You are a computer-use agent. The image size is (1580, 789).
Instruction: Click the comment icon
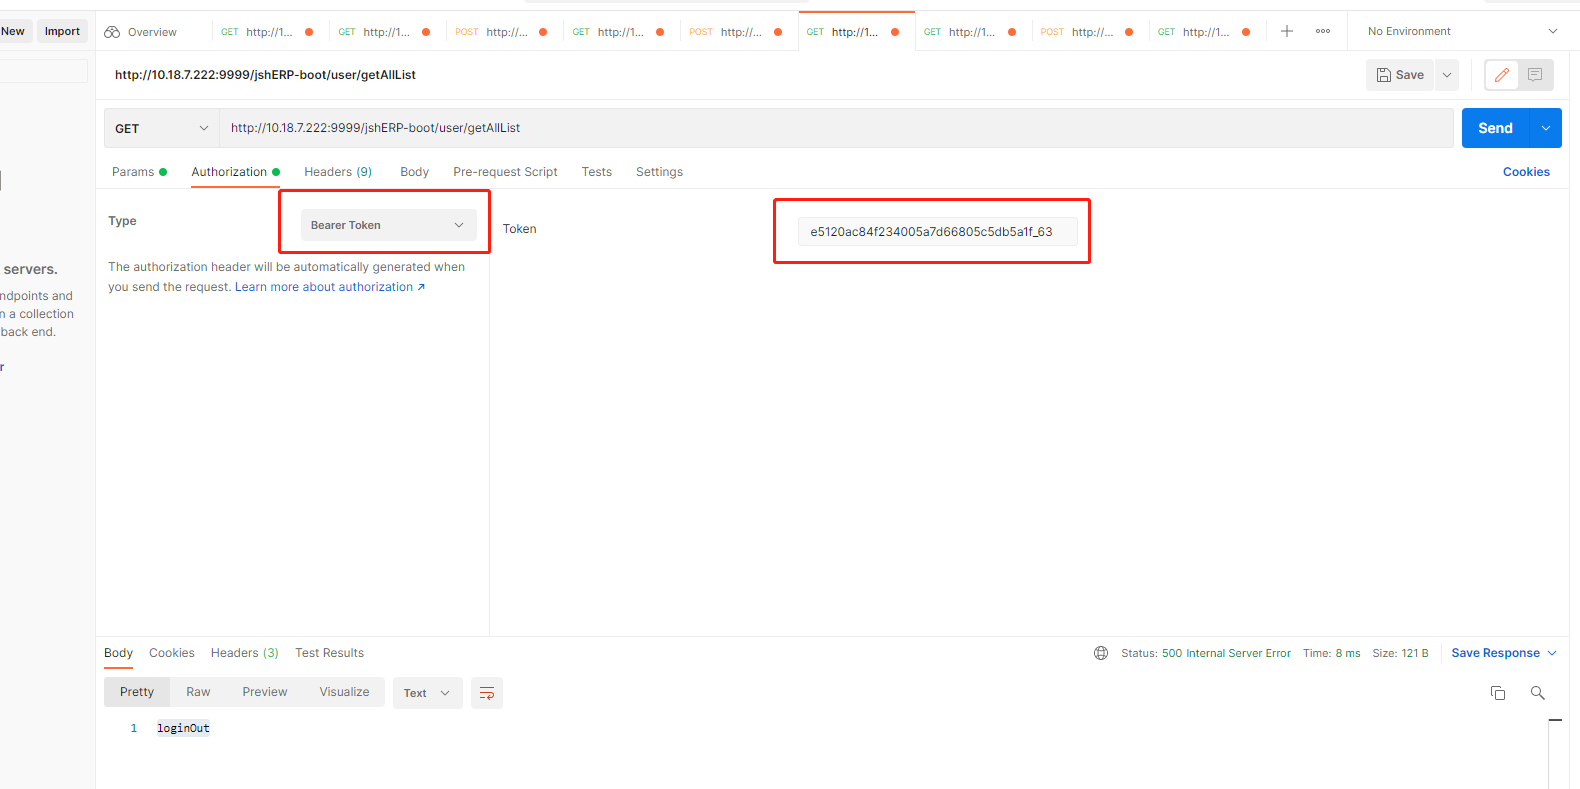[1535, 75]
